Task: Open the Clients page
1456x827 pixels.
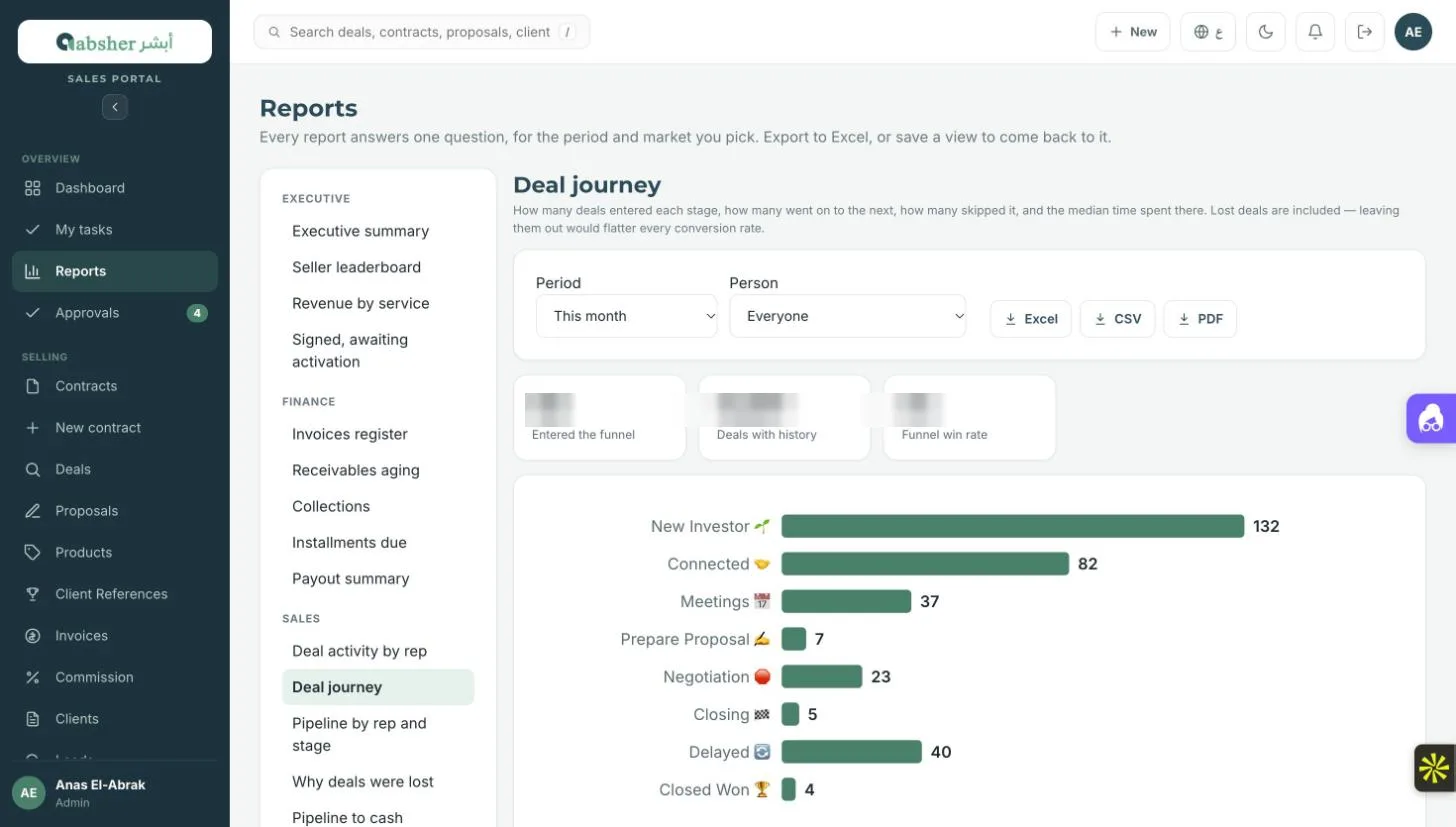Action: (x=115, y=719)
